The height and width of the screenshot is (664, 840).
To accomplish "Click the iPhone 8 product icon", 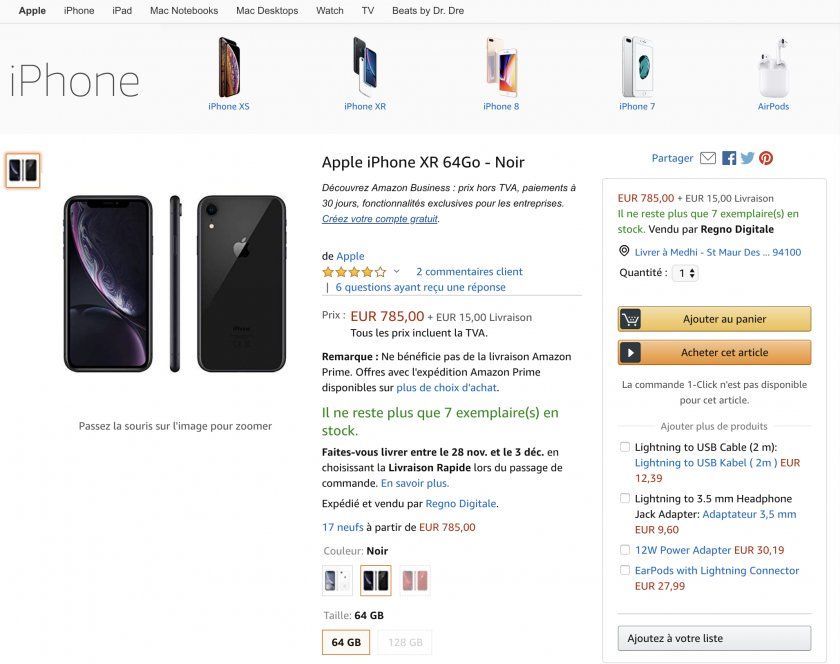I will 501,67.
